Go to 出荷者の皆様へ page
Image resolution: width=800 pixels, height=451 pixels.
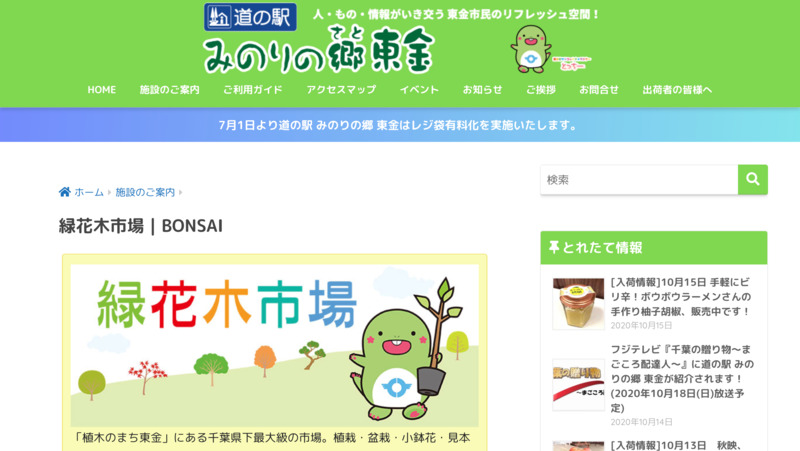[677, 90]
